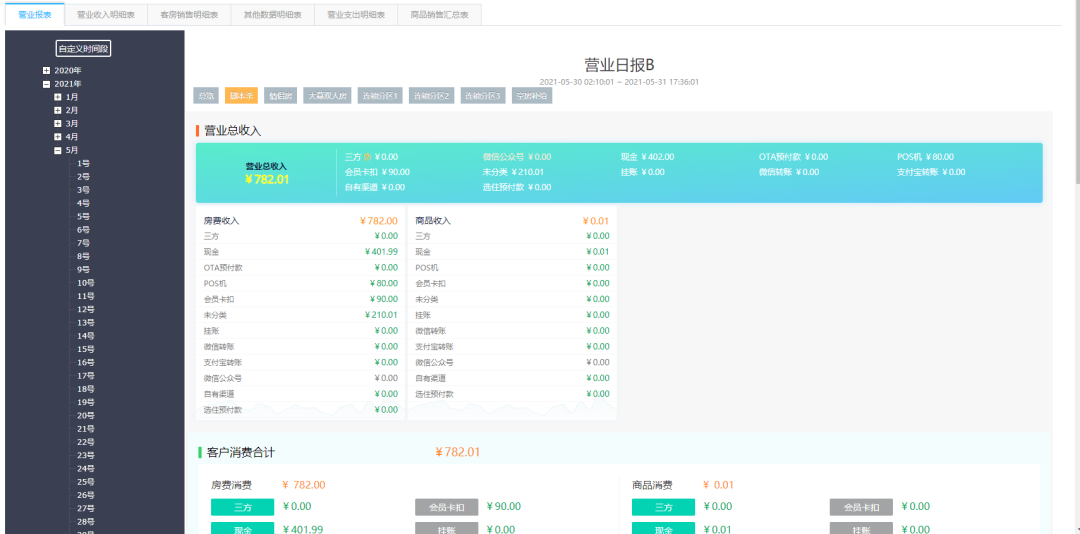1080x534 pixels.
Task: Select 20号 in the May tree
Action: coord(85,415)
